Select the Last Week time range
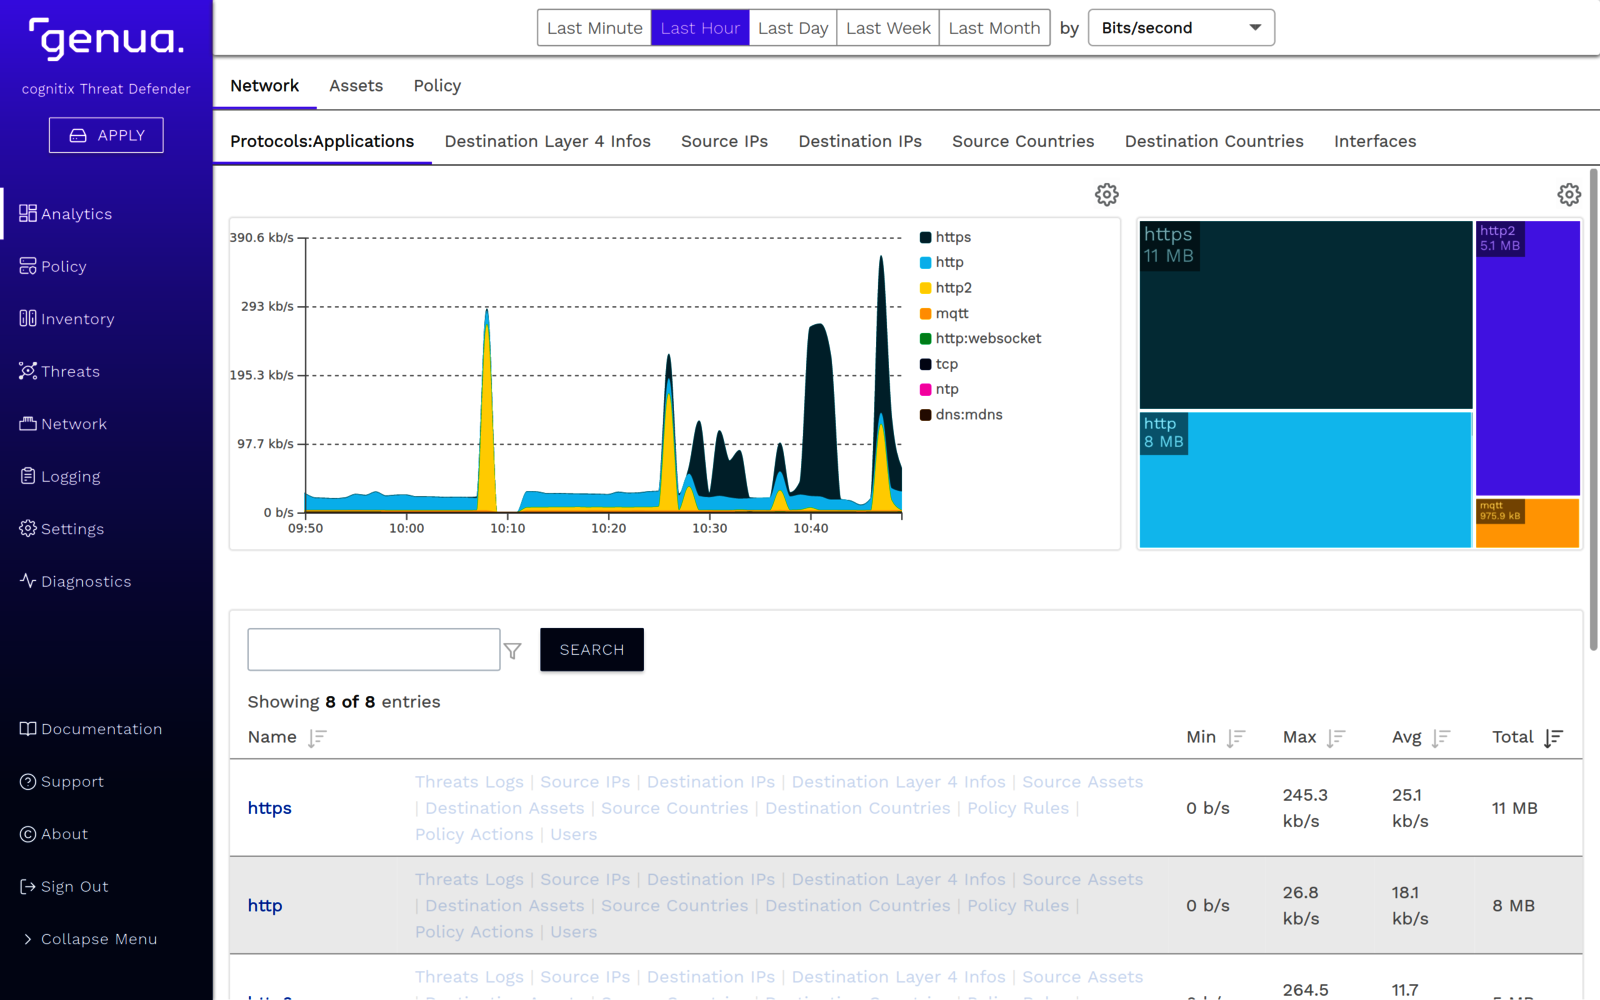This screenshot has height=1000, width=1600. point(888,28)
